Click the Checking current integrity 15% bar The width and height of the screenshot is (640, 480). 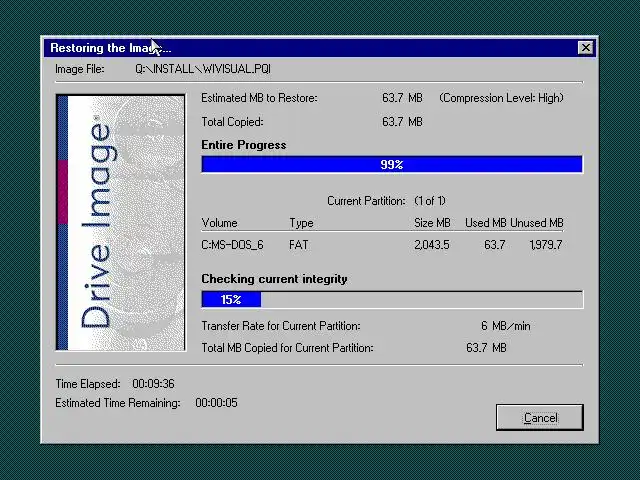click(392, 300)
